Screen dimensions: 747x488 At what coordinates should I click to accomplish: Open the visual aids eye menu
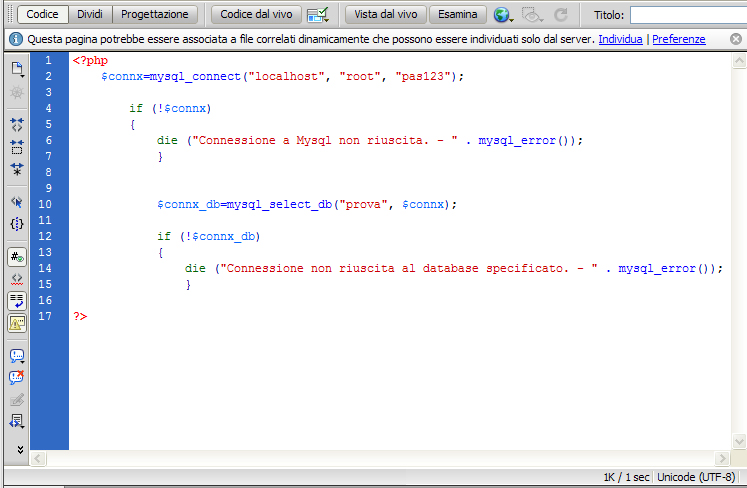(x=532, y=15)
